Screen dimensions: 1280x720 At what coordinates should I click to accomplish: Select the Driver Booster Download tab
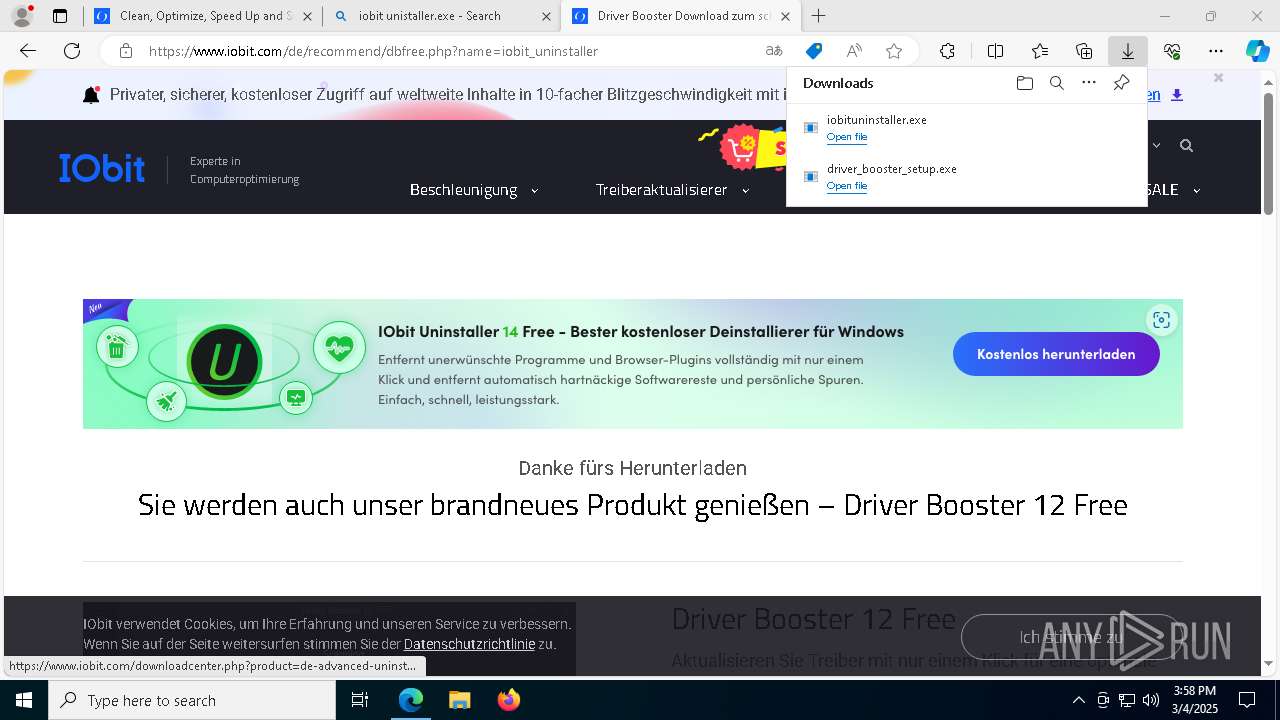point(681,16)
